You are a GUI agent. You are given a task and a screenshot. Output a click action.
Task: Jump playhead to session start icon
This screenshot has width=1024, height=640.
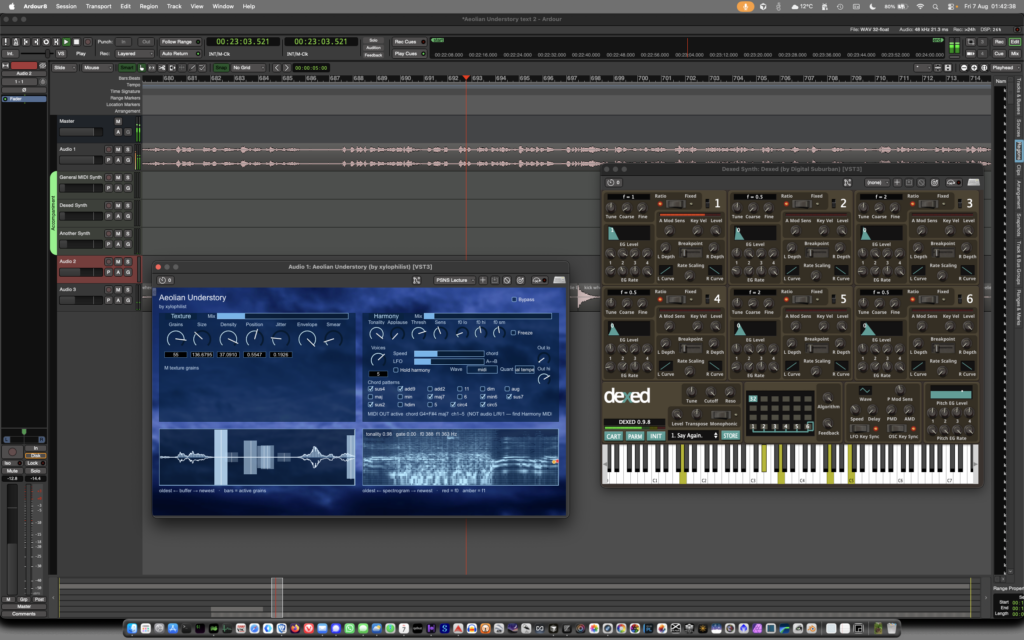coord(26,42)
